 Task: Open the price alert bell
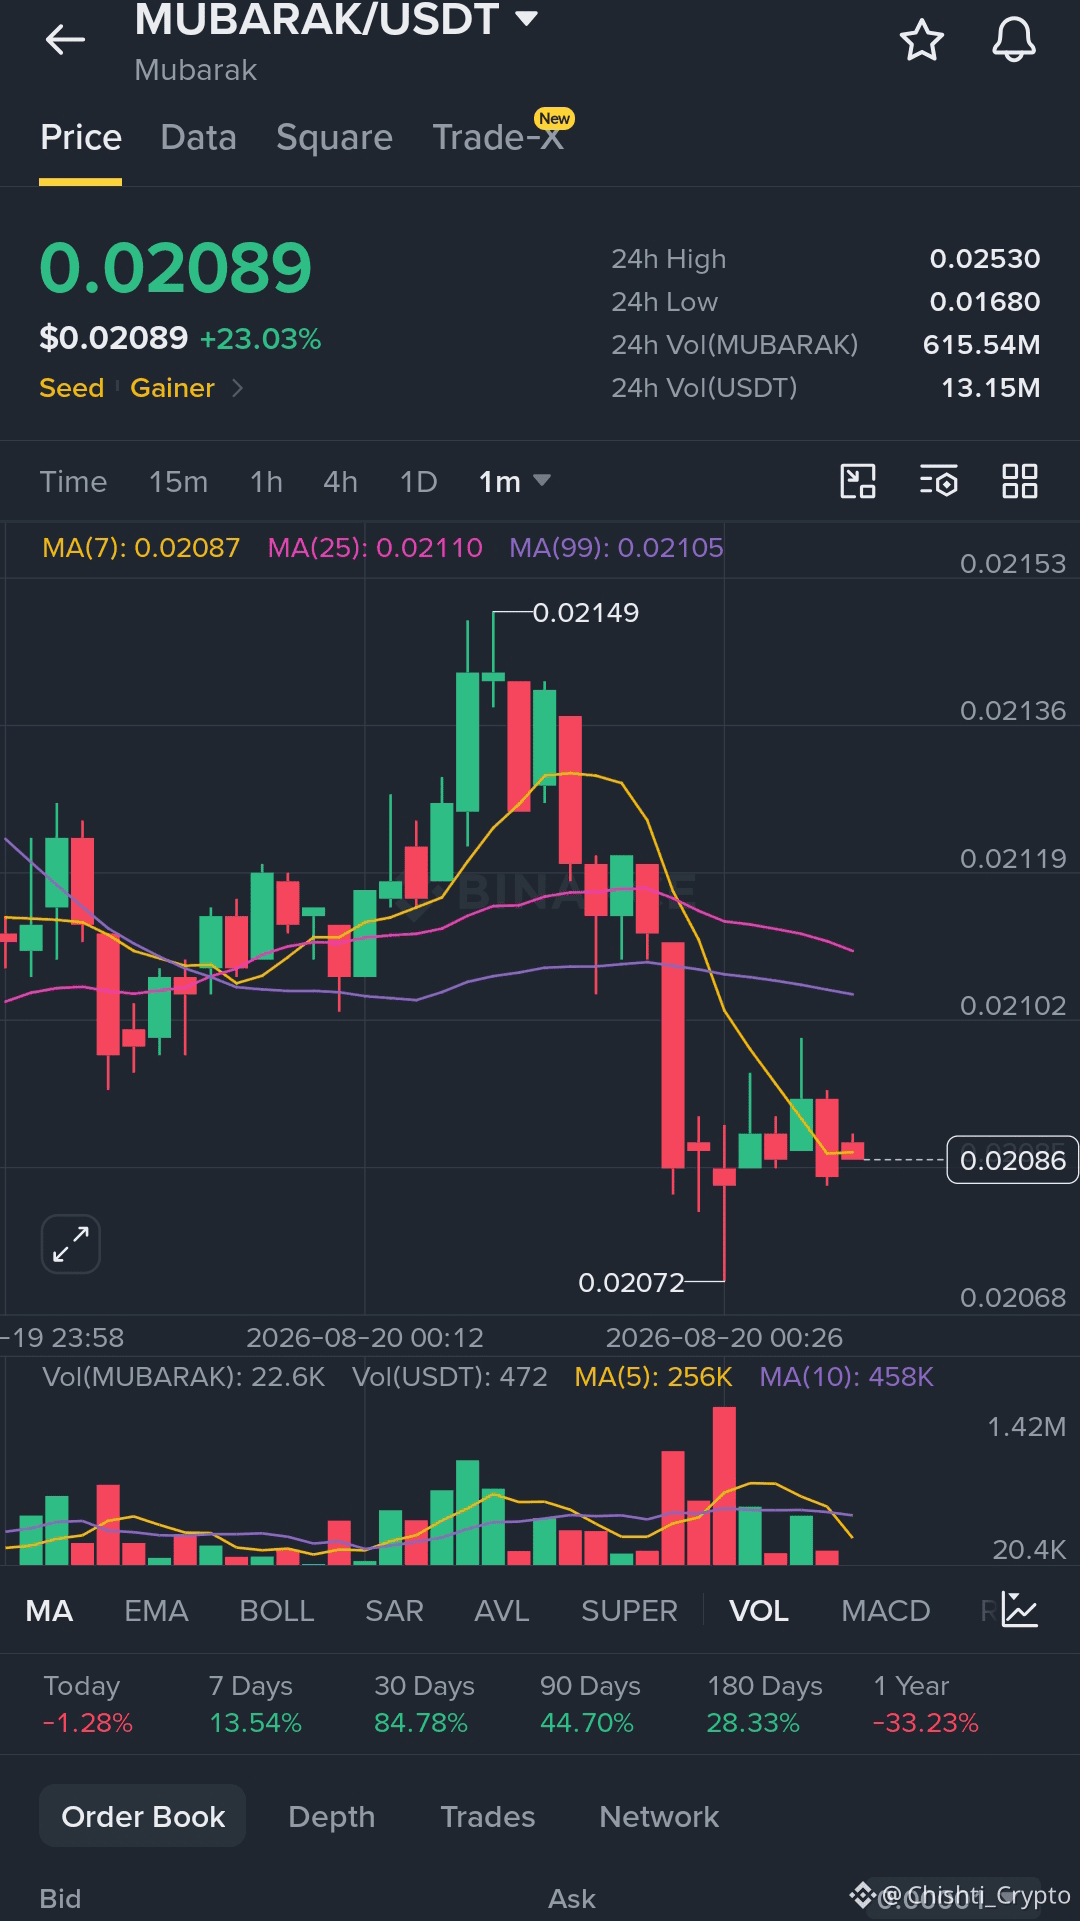click(x=1013, y=40)
